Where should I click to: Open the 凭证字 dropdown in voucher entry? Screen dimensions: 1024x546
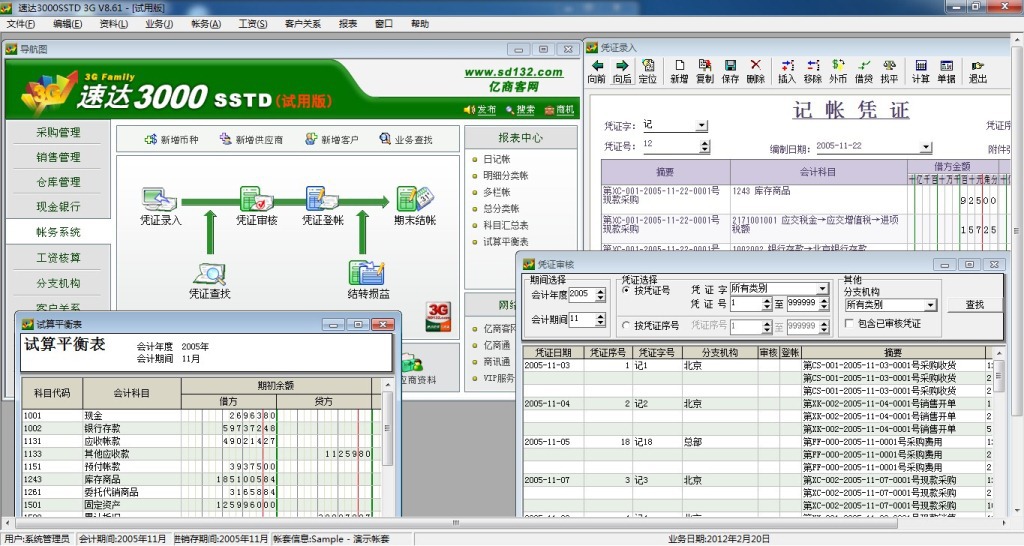701,125
